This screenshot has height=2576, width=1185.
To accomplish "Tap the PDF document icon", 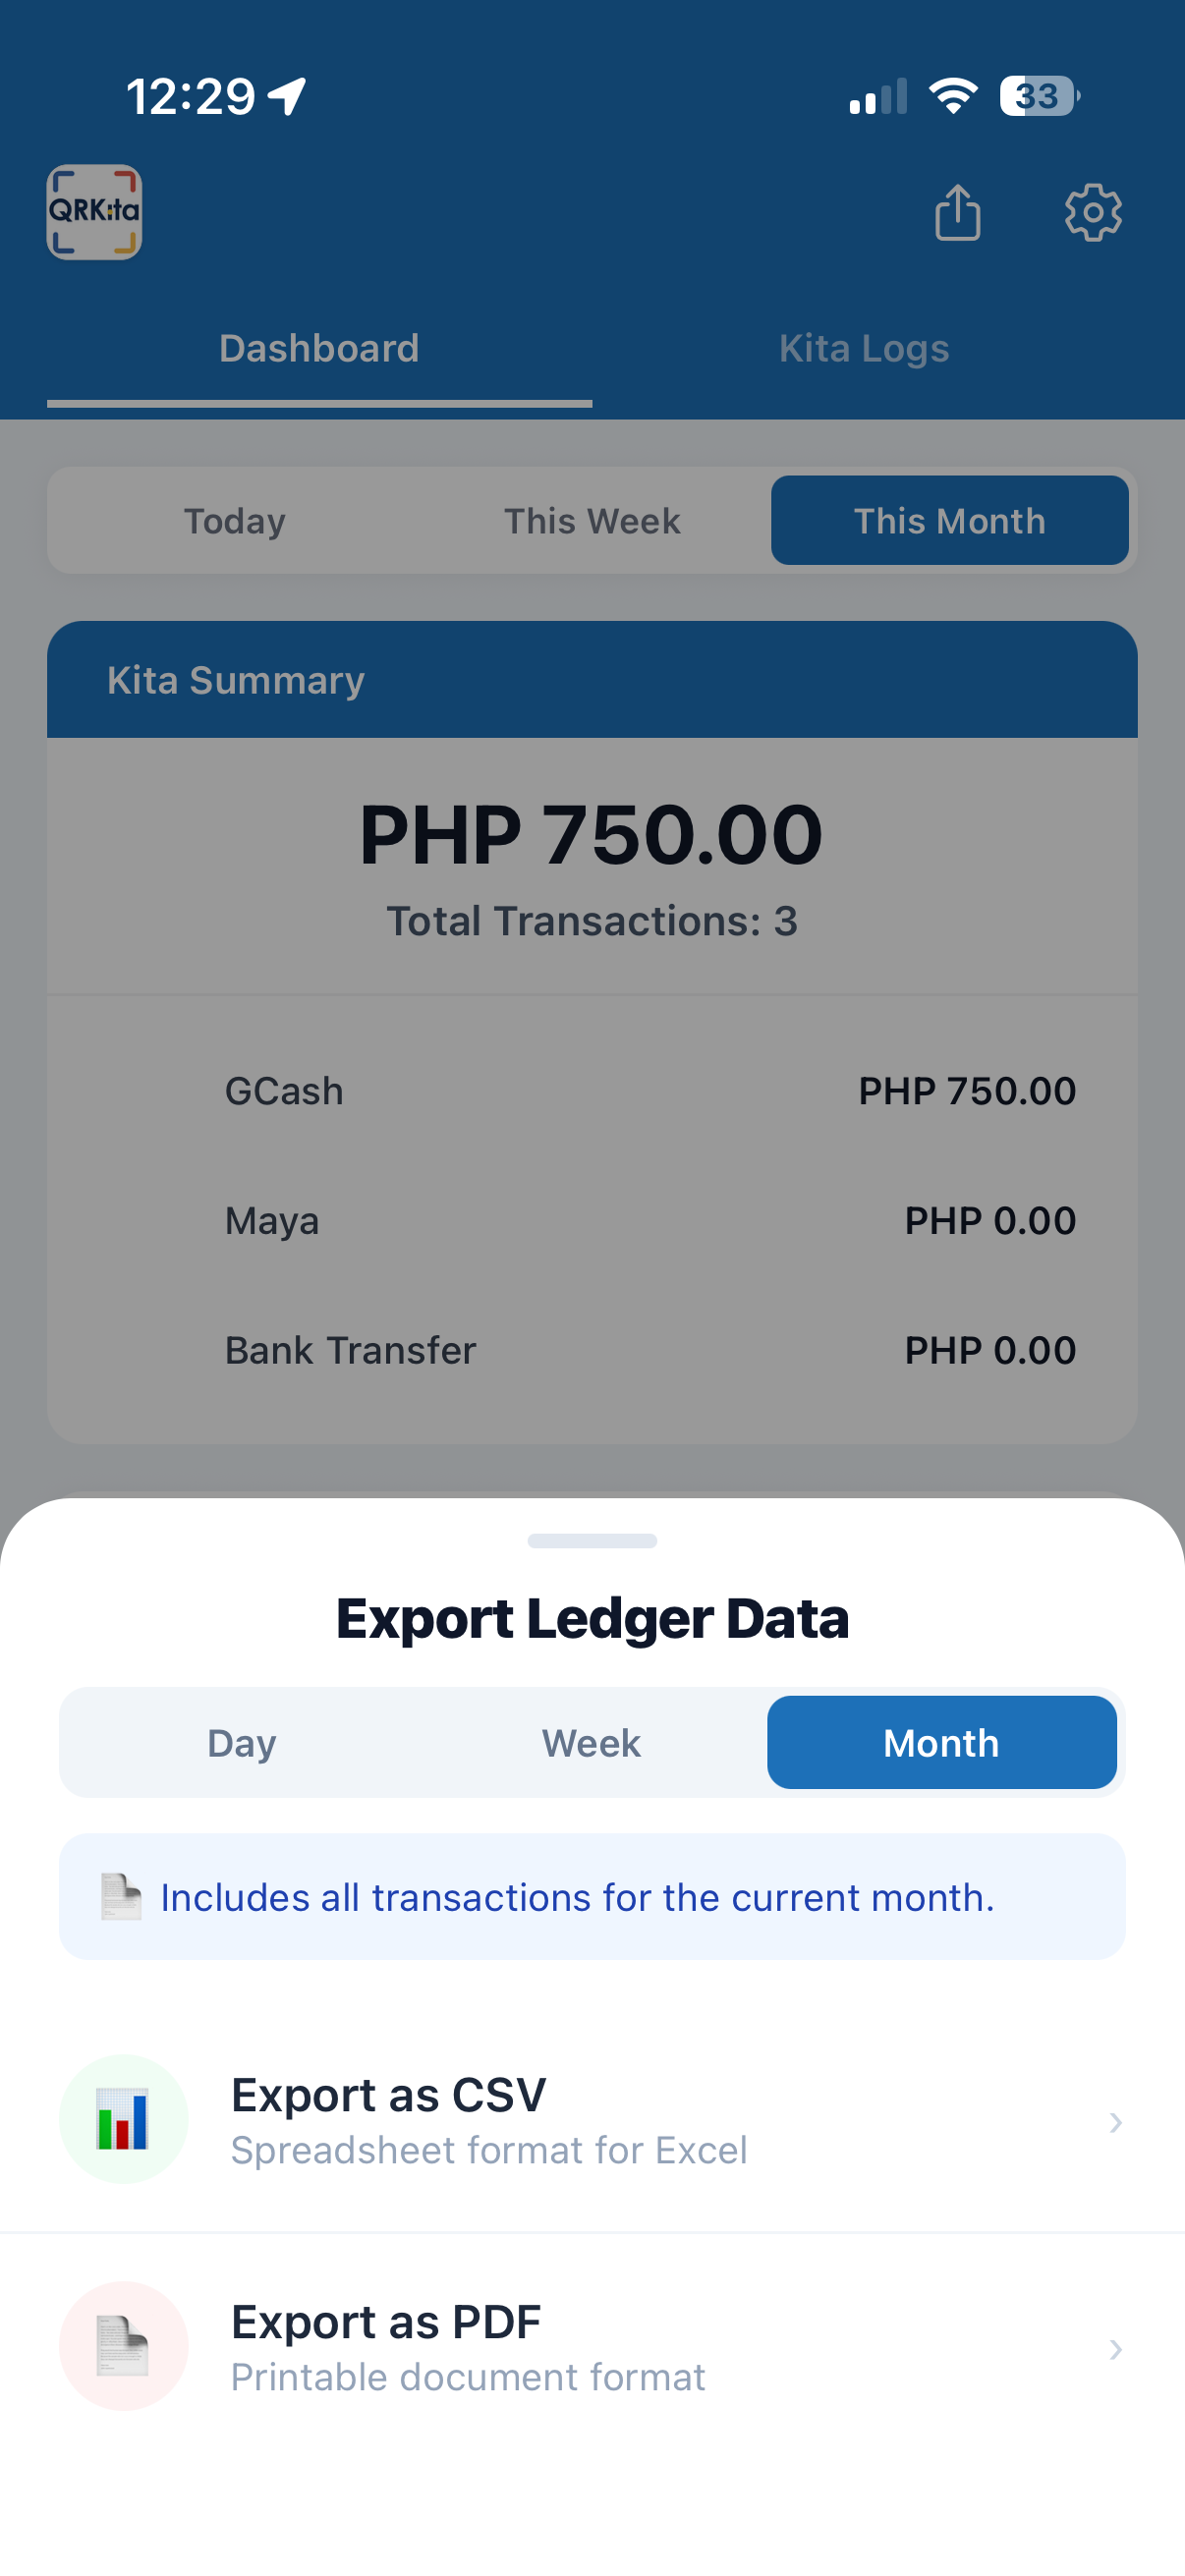I will pos(123,2346).
